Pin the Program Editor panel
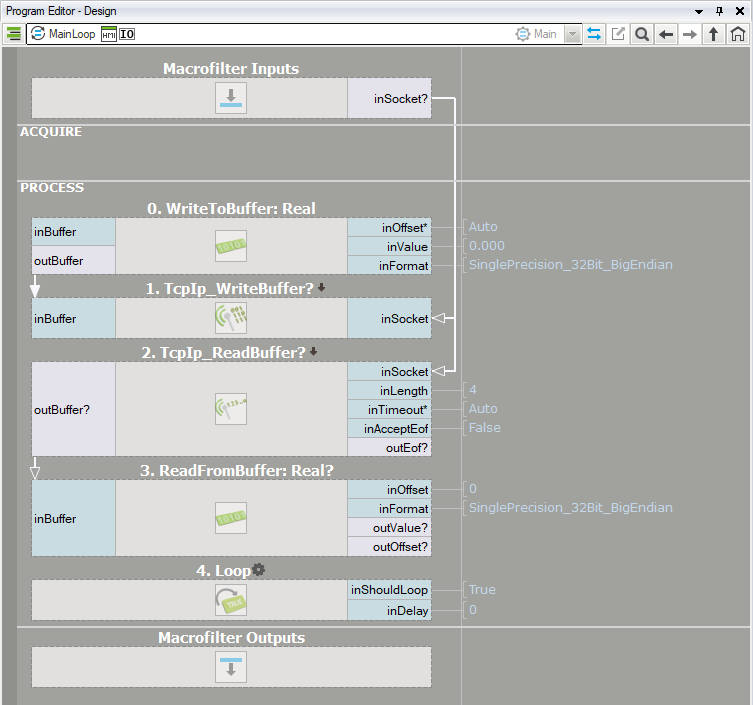Viewport: 753px width, 705px height. pyautogui.click(x=719, y=11)
